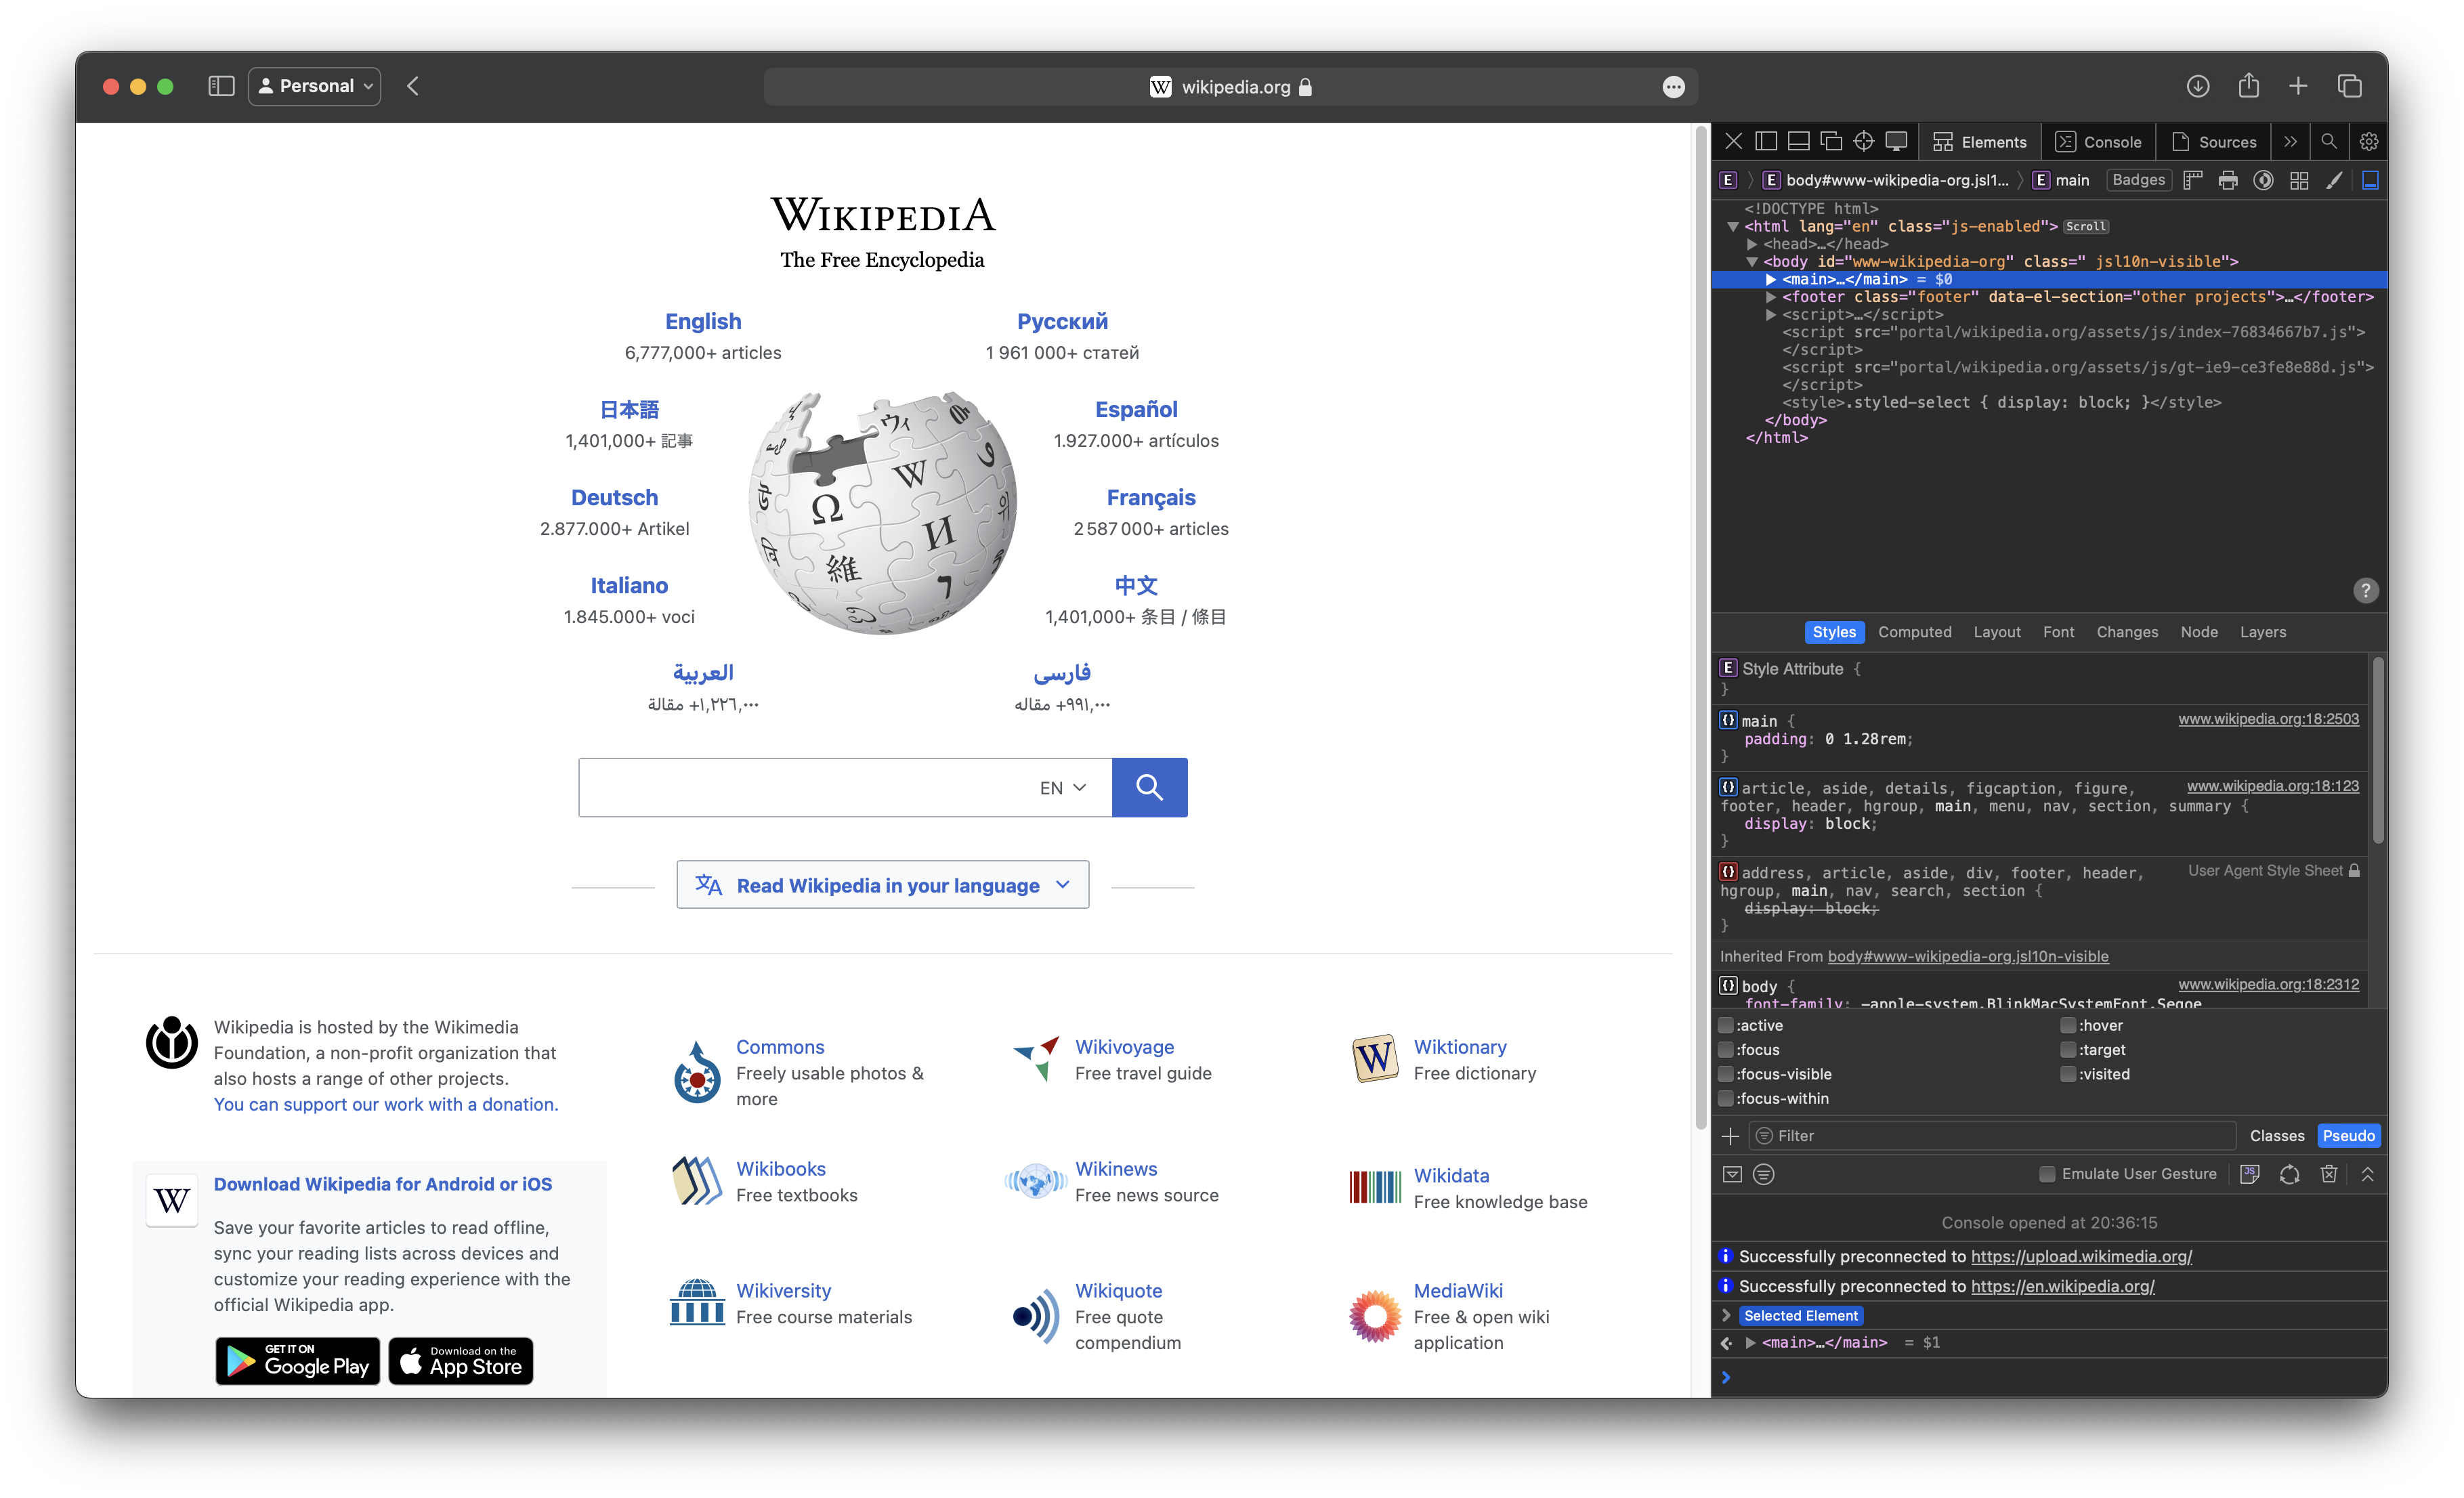This screenshot has height=1498, width=2464.
Task: Open the EN search language dropdown
Action: coord(1062,788)
